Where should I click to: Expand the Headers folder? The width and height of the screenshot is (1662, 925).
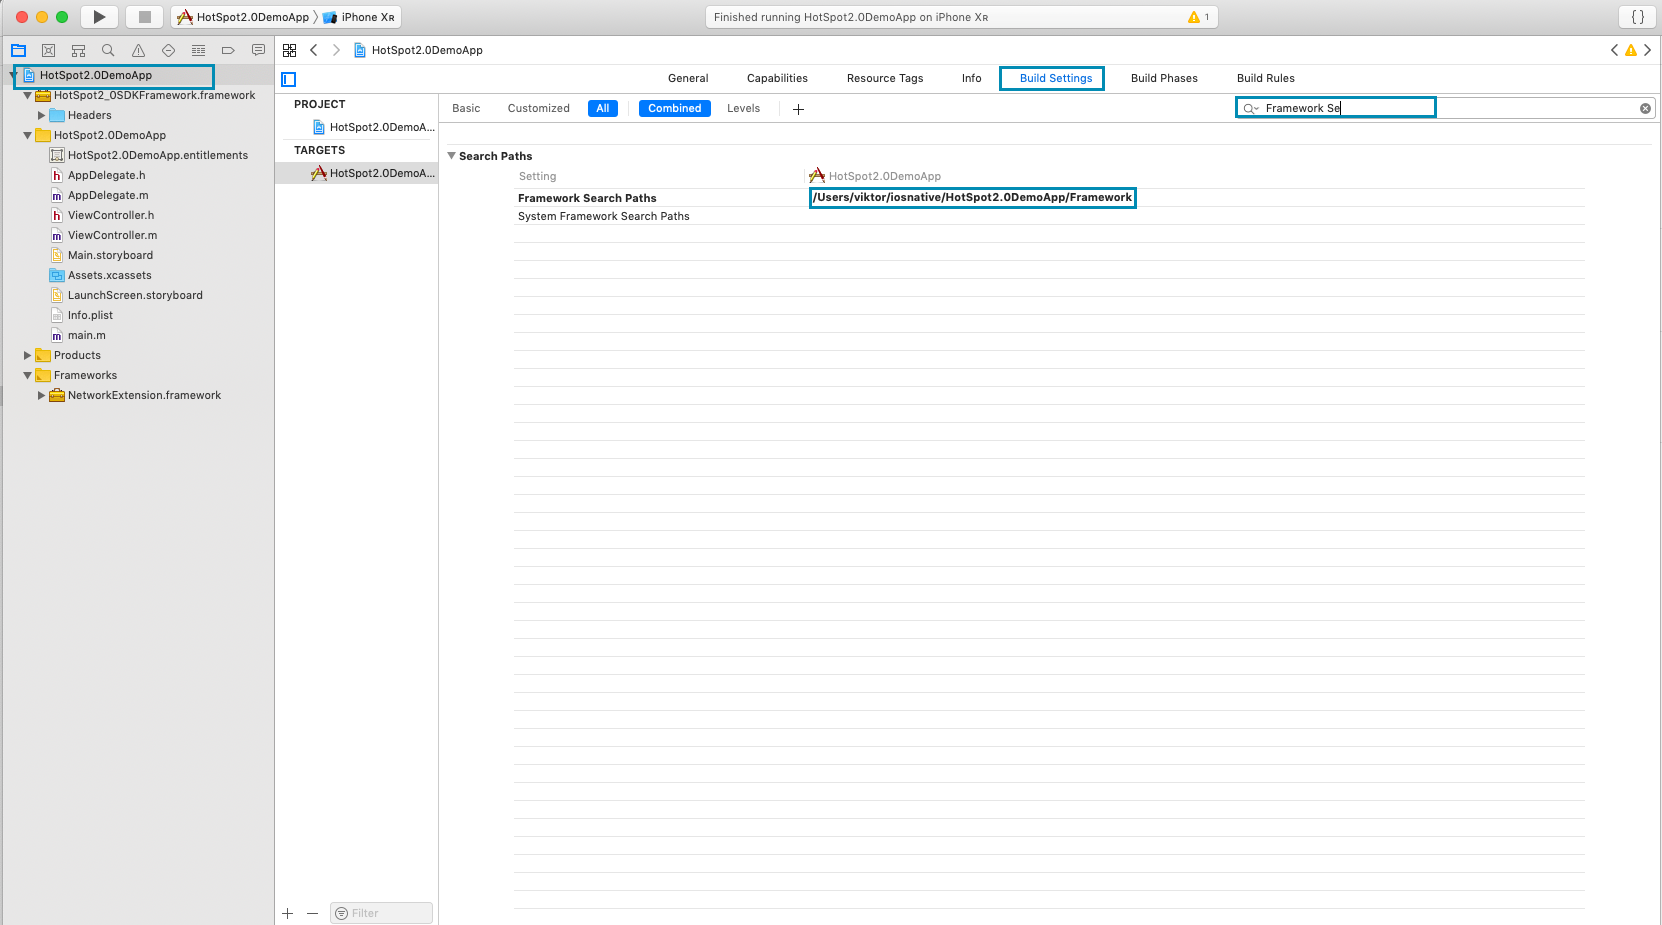tap(41, 115)
